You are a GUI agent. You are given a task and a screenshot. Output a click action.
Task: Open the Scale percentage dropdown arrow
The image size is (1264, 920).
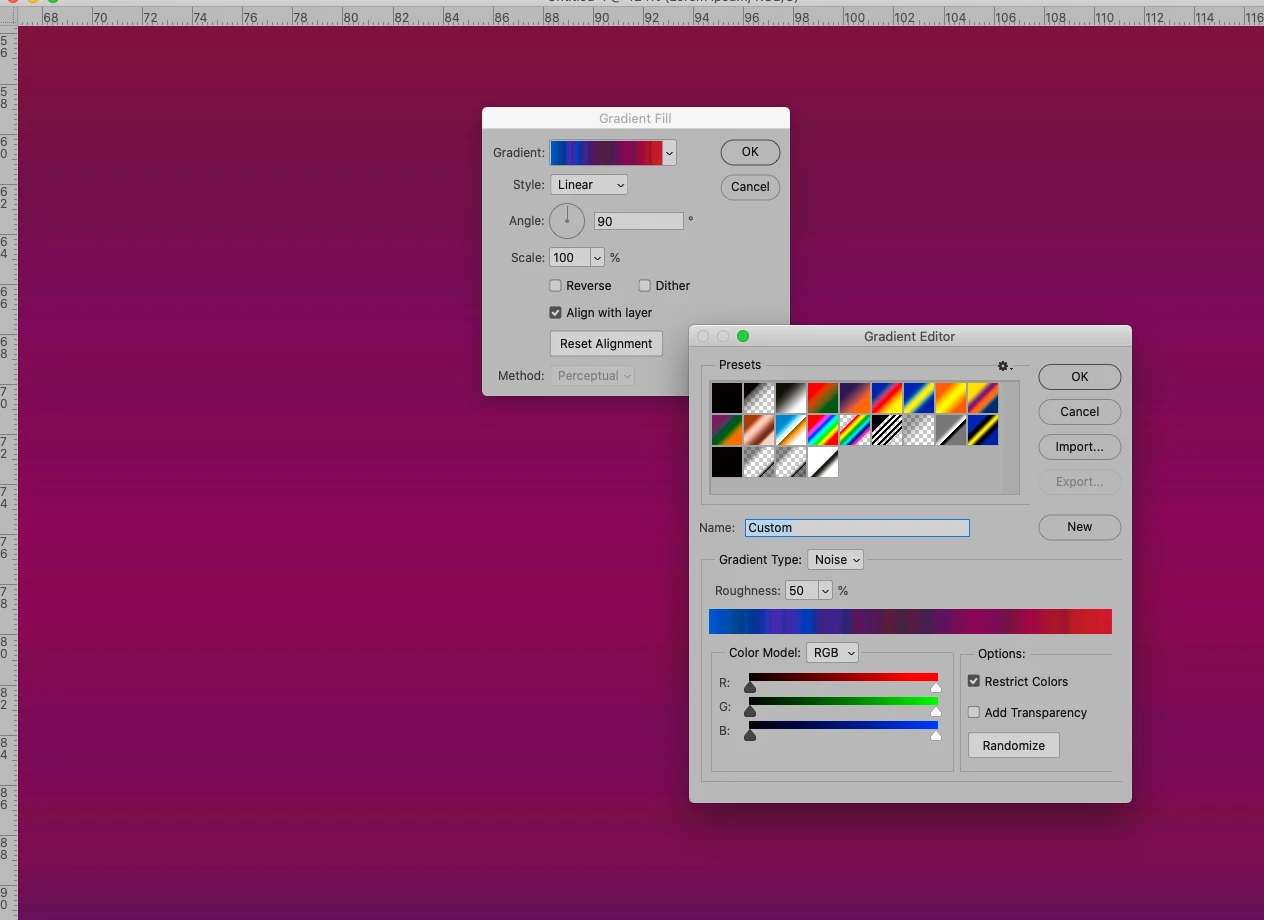coord(598,258)
